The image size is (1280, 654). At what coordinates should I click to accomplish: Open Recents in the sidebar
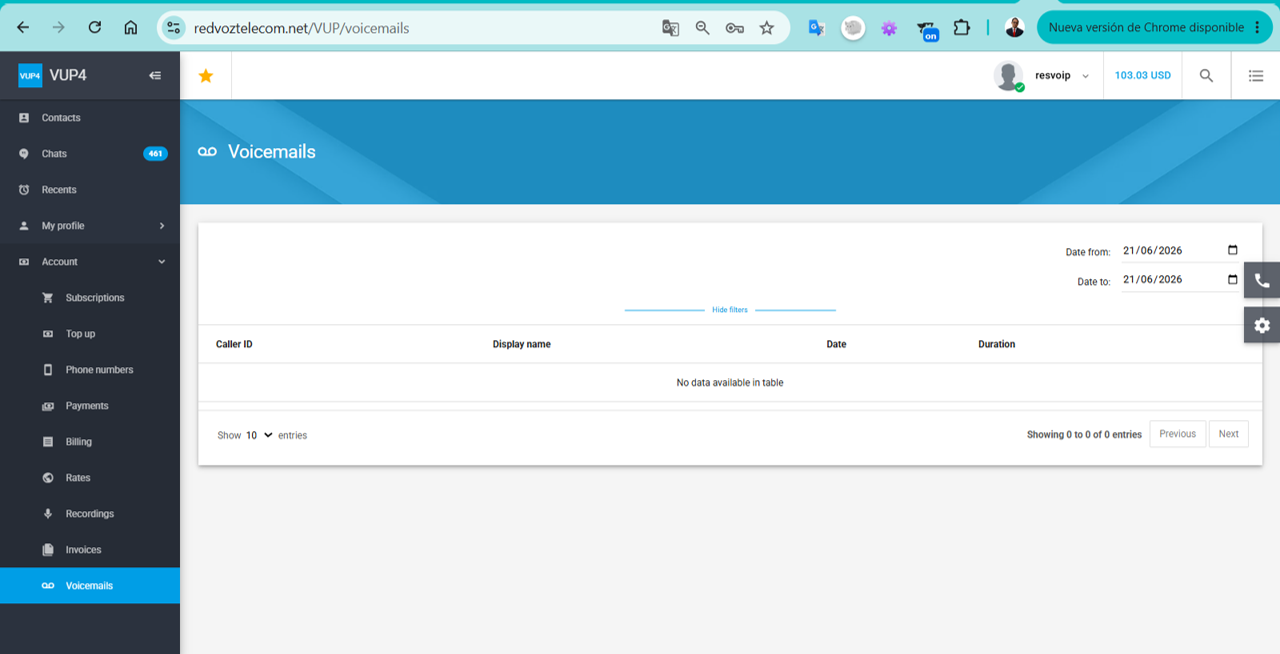point(90,190)
